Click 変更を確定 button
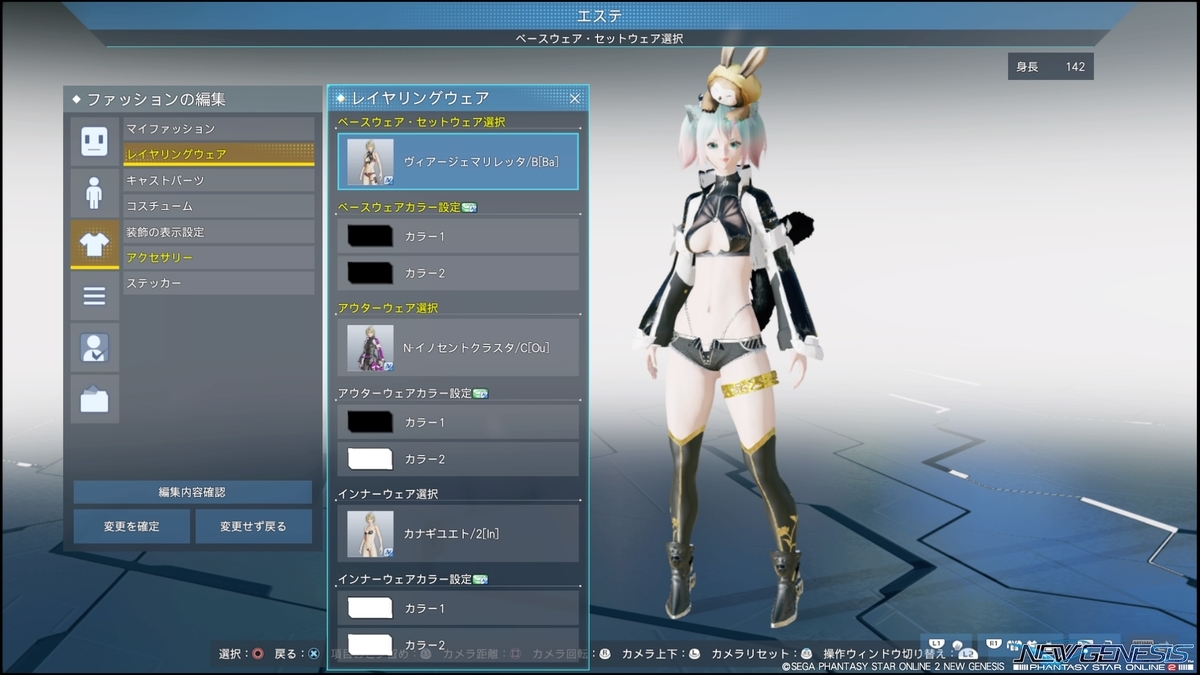 point(132,526)
